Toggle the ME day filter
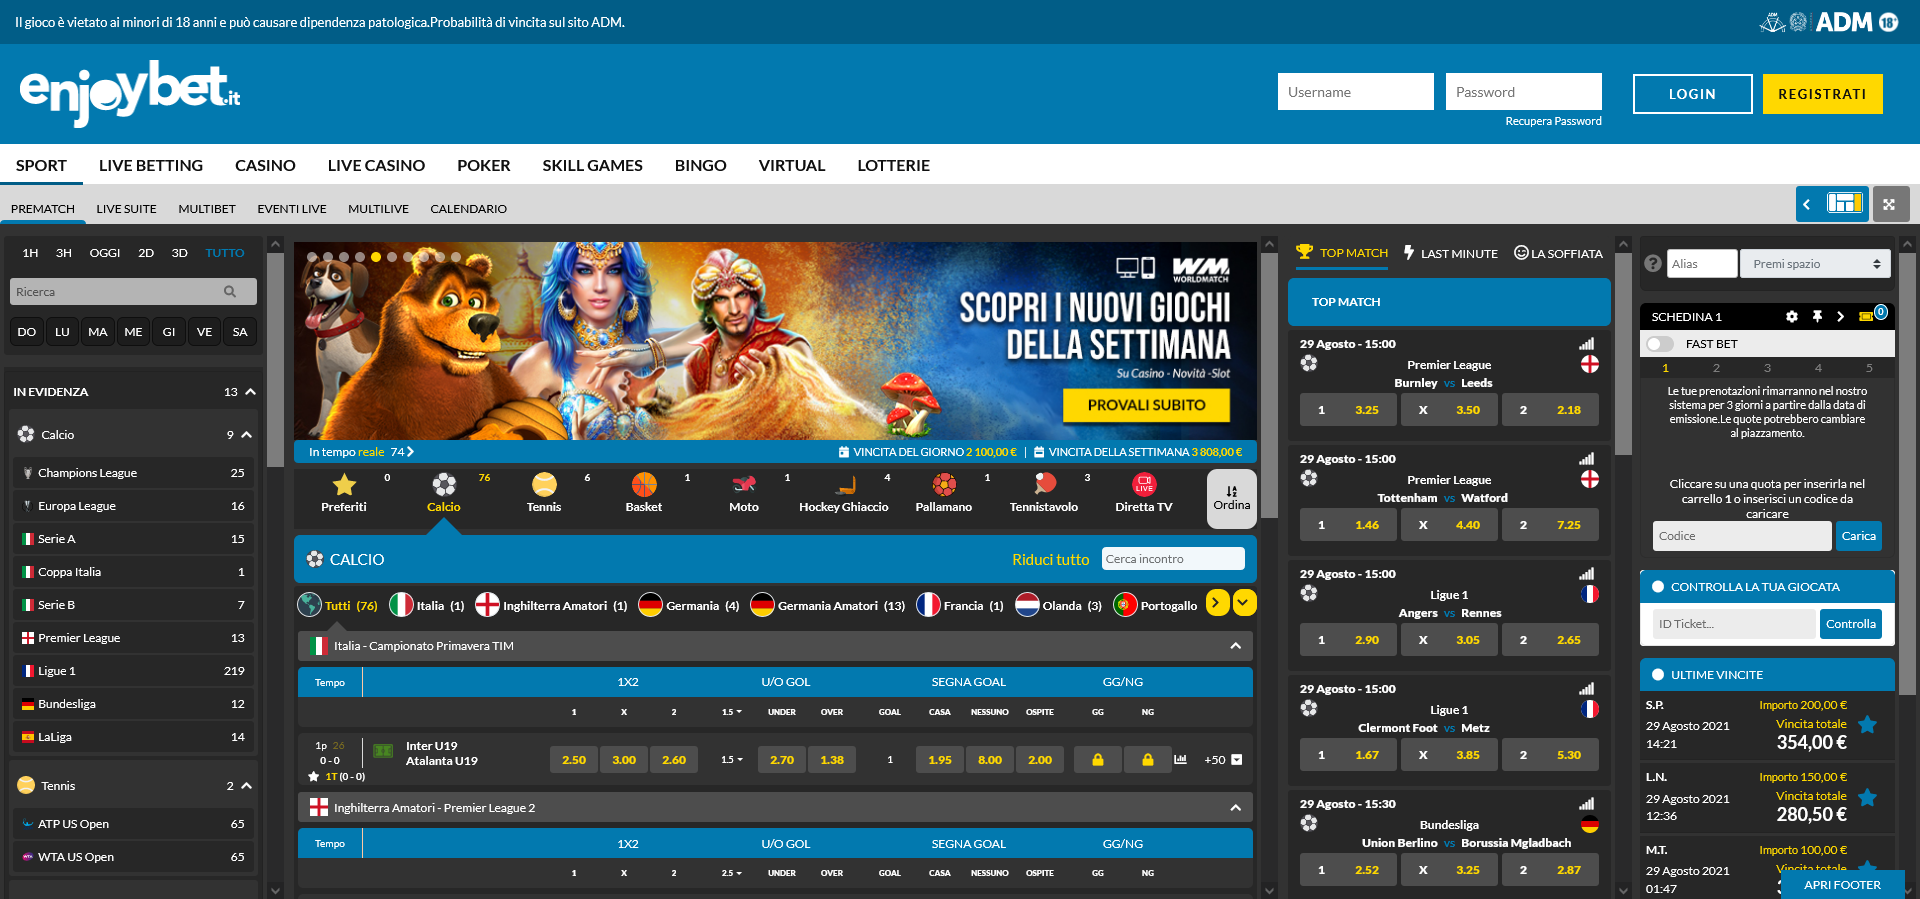This screenshot has height=899, width=1920. point(133,332)
